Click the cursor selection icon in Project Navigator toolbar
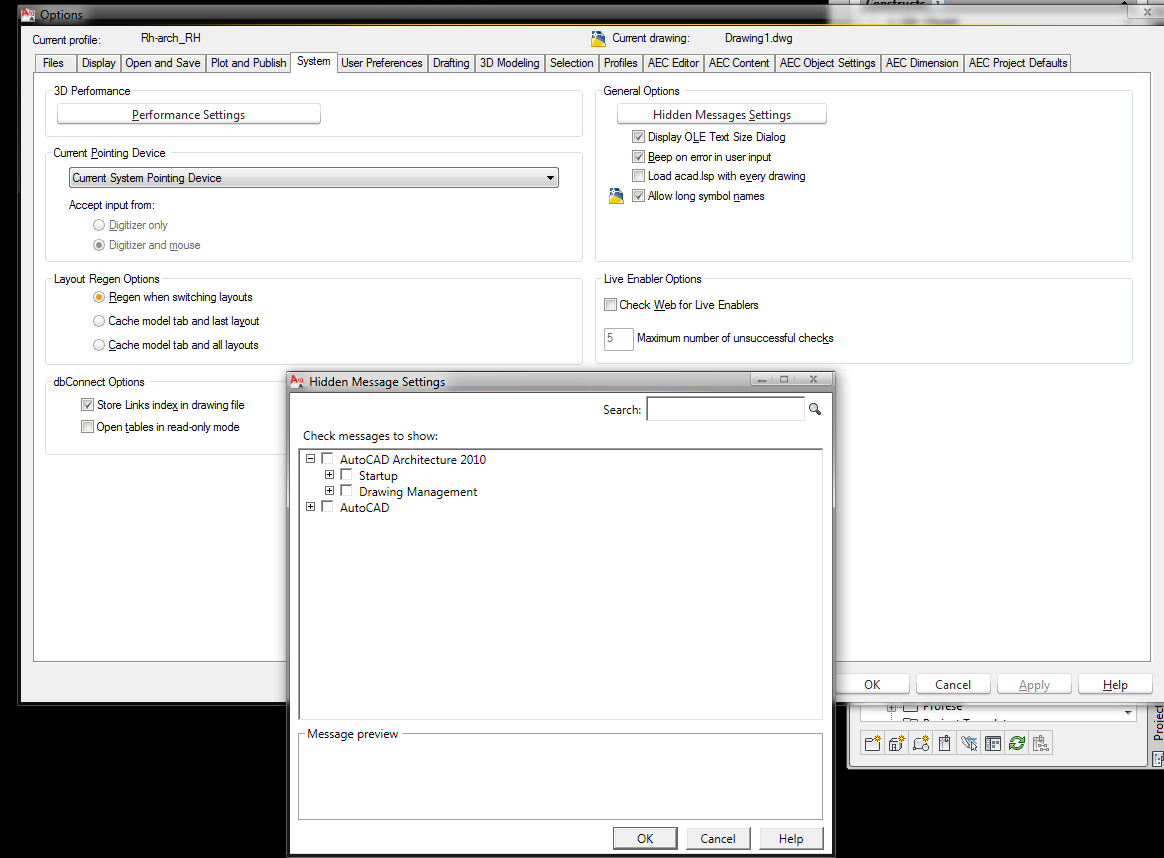 coord(969,743)
